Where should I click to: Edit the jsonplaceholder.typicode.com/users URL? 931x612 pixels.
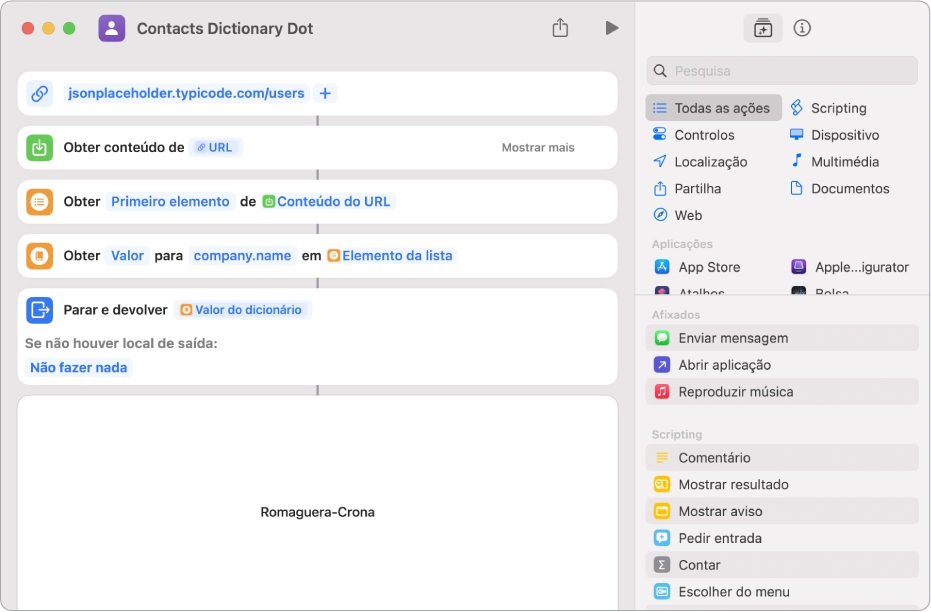pyautogui.click(x=186, y=93)
